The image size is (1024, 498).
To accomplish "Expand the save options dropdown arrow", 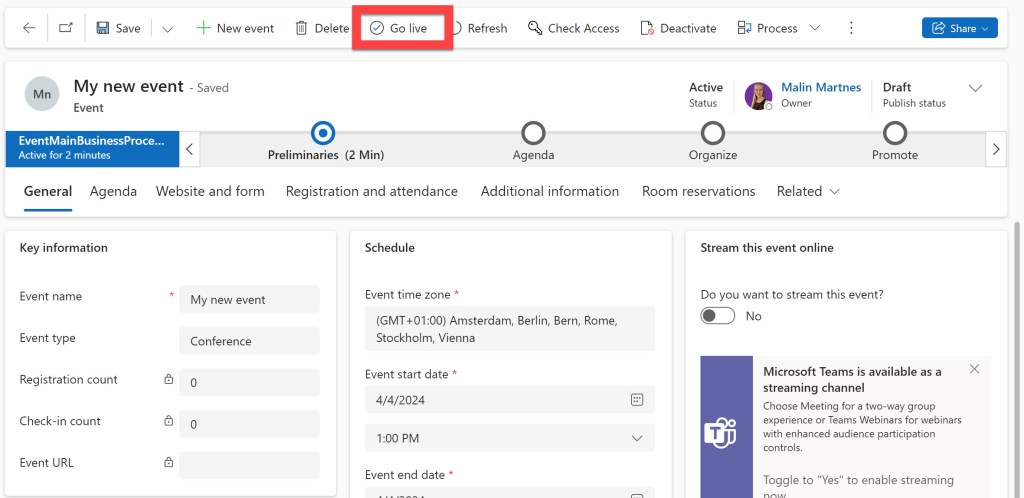I will tap(167, 28).
